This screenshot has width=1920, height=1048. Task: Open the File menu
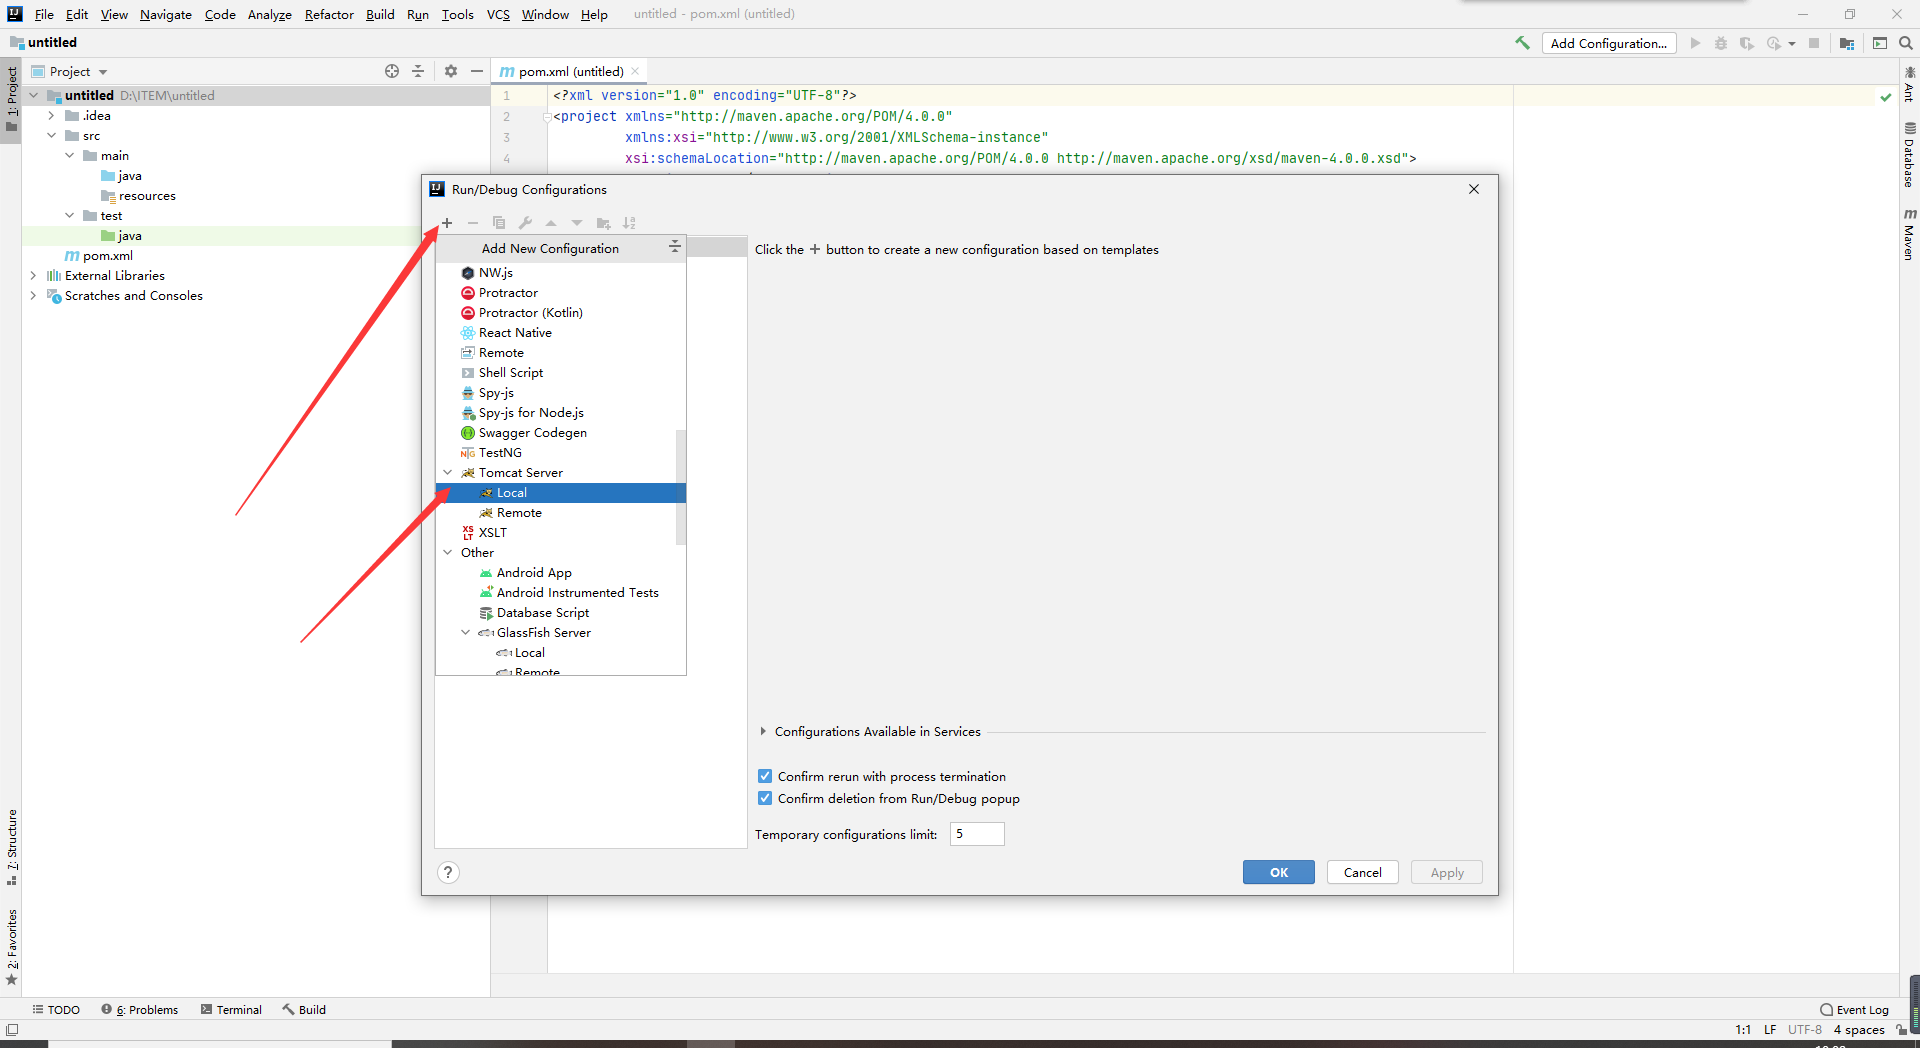(44, 14)
